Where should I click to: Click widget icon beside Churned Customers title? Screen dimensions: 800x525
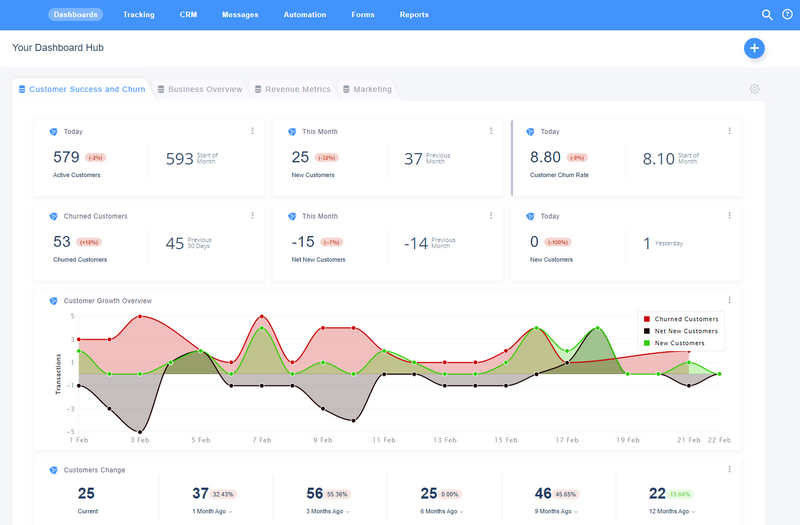tap(54, 216)
